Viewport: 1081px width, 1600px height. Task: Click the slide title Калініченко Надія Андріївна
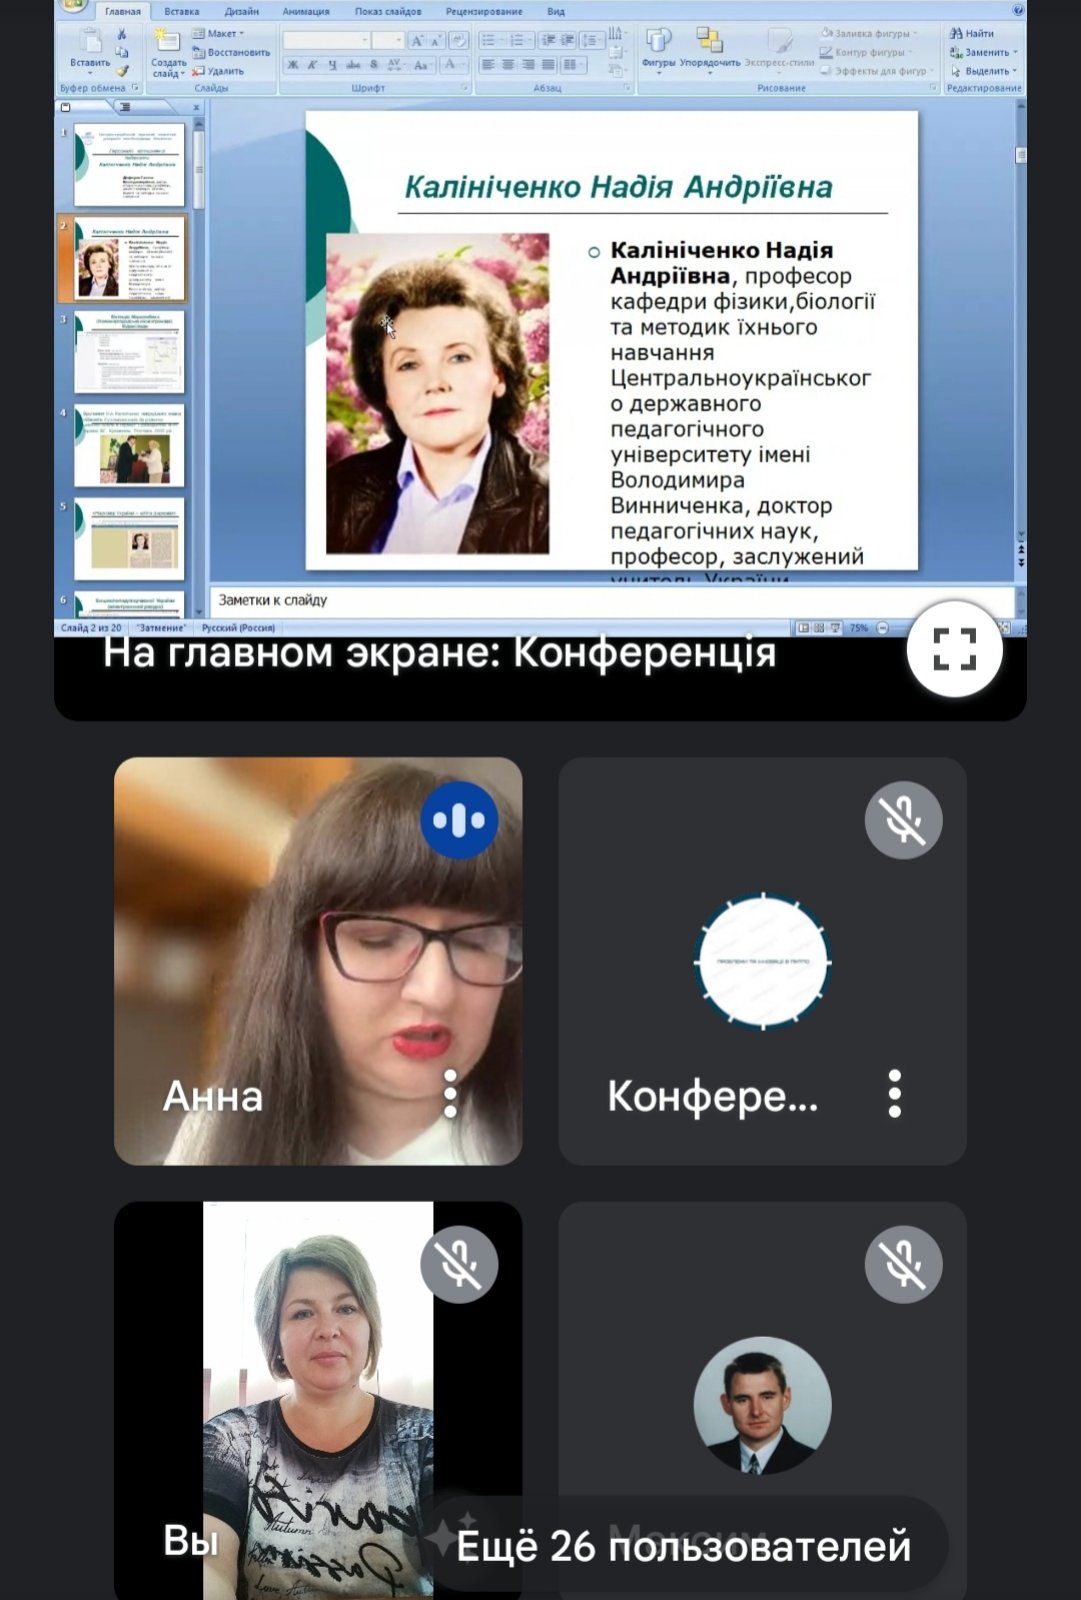(x=618, y=187)
